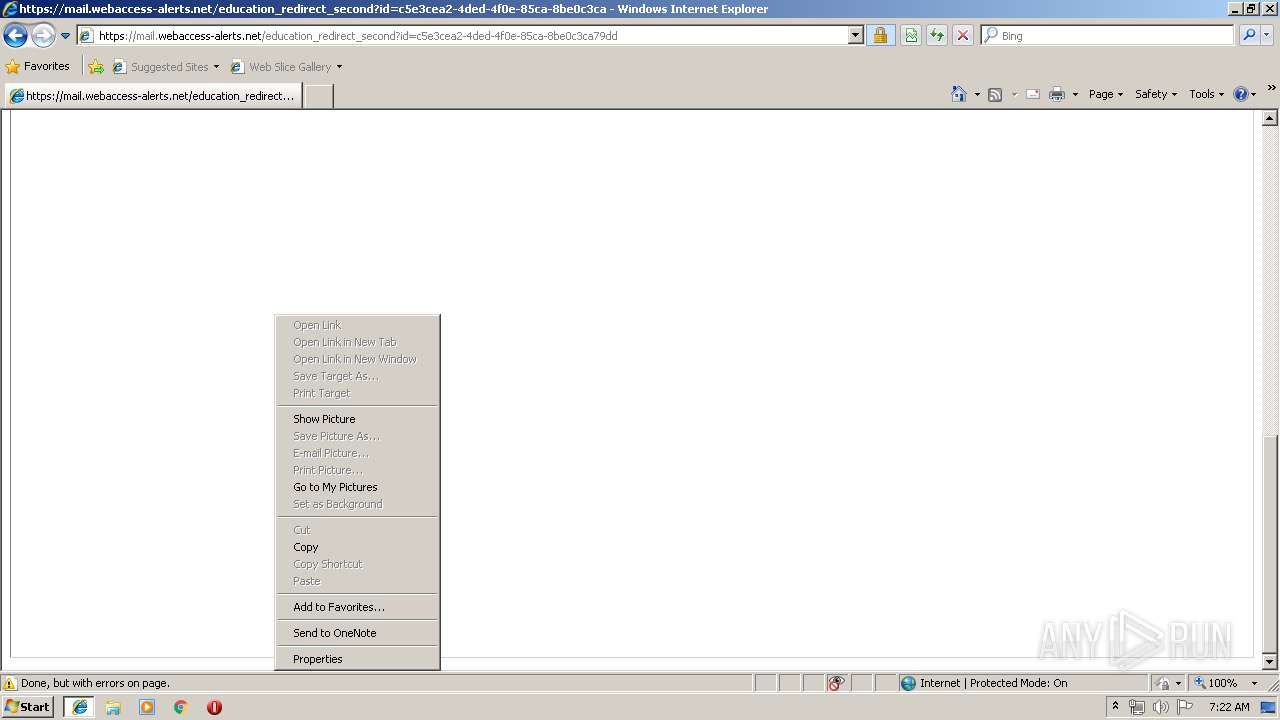Click the Forward navigation arrow
Image resolution: width=1280 pixels, height=720 pixels.
tap(43, 36)
